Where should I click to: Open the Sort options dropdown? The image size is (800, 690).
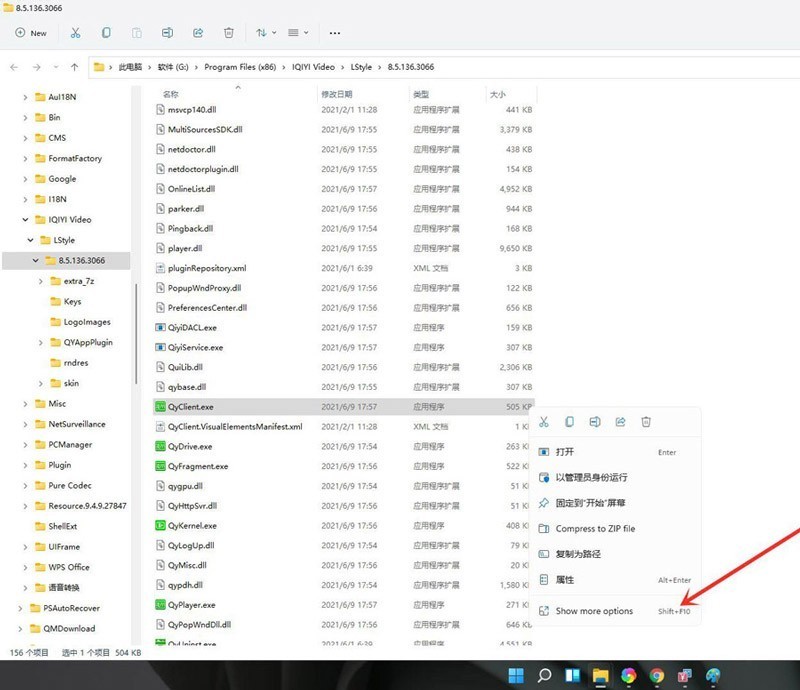pos(266,33)
